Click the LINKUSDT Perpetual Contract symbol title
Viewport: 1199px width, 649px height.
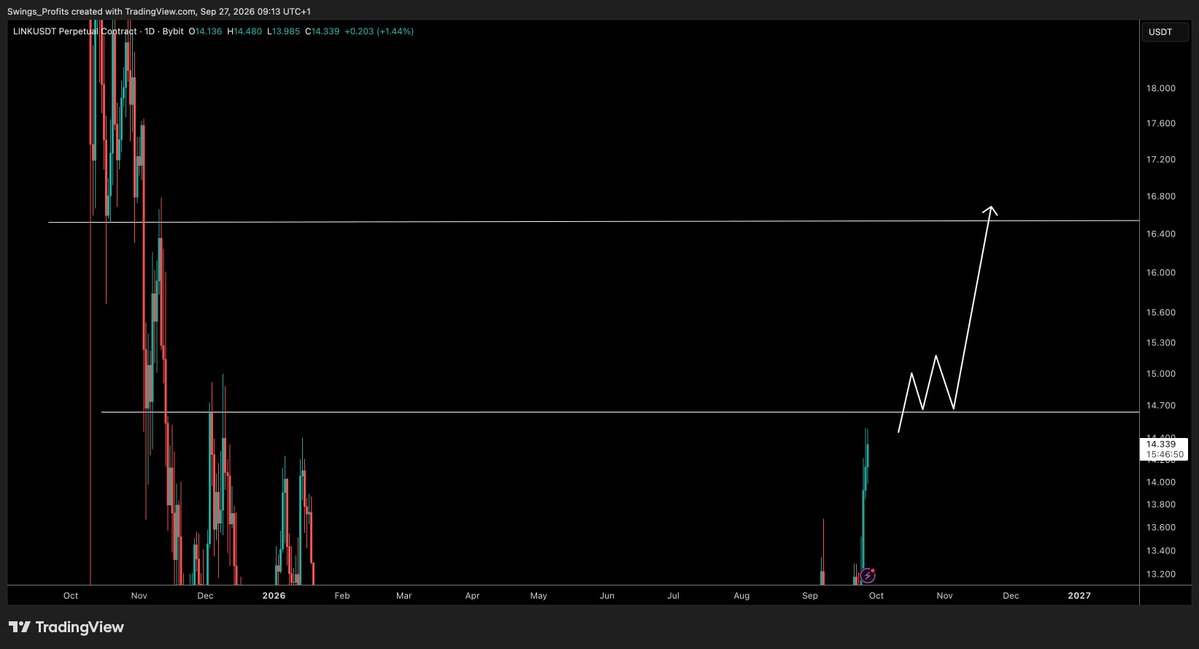[75, 31]
